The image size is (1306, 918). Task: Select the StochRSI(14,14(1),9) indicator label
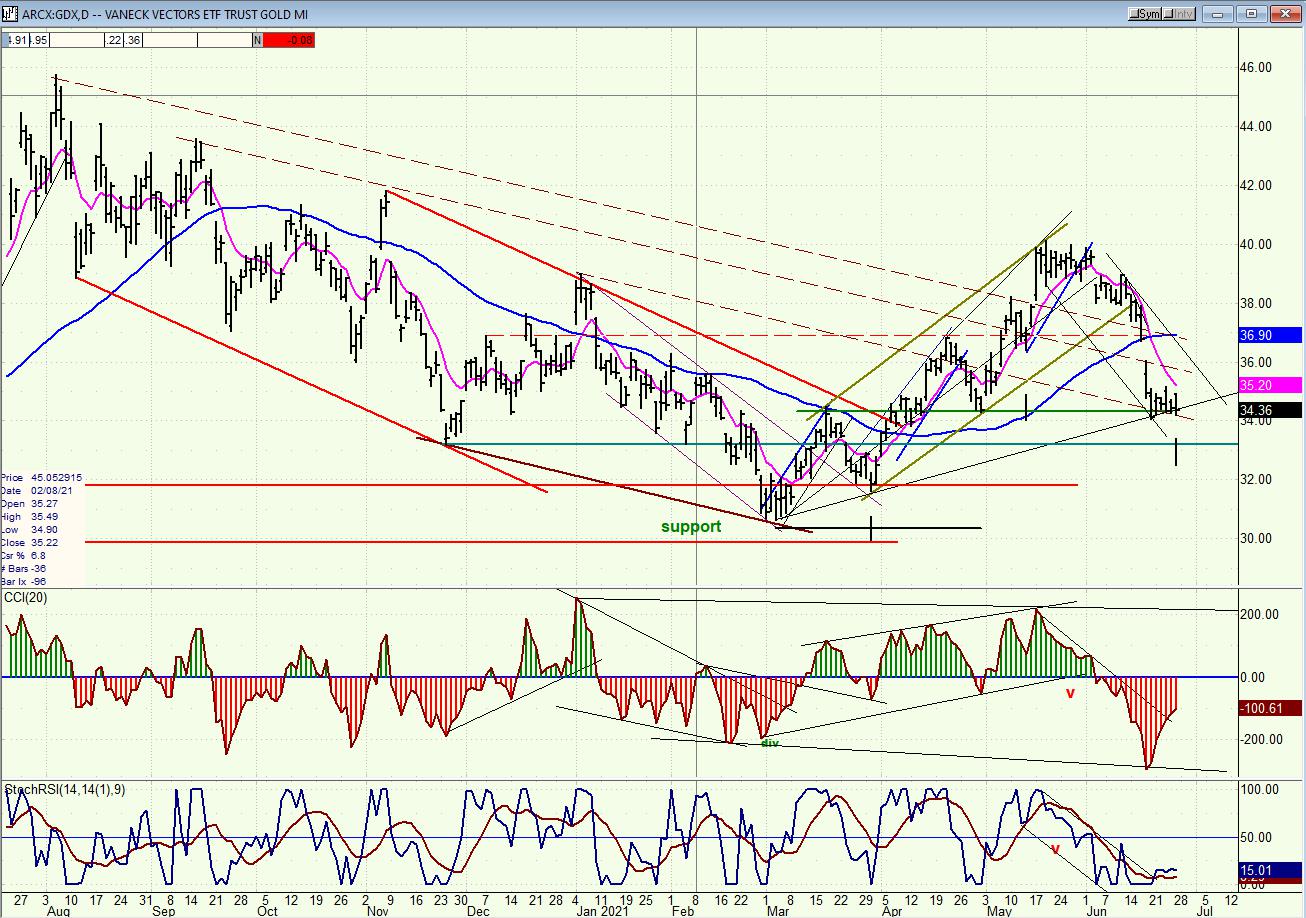tap(62, 790)
